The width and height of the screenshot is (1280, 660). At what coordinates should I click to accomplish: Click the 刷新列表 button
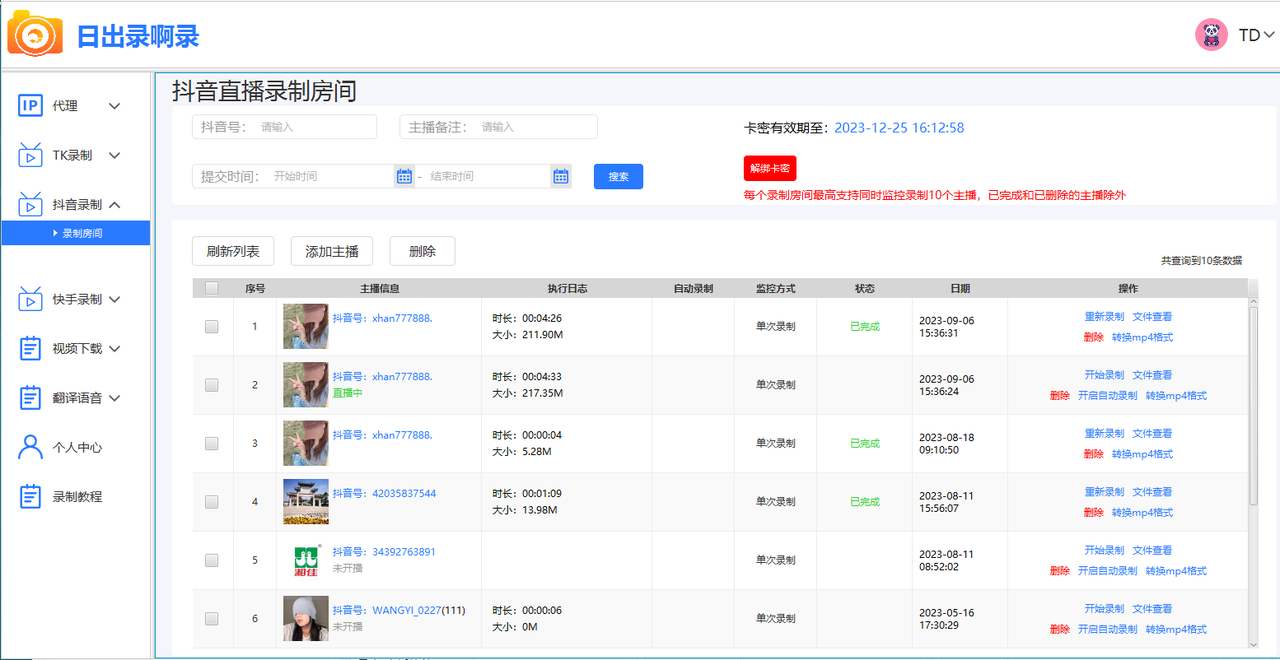[x=233, y=251]
